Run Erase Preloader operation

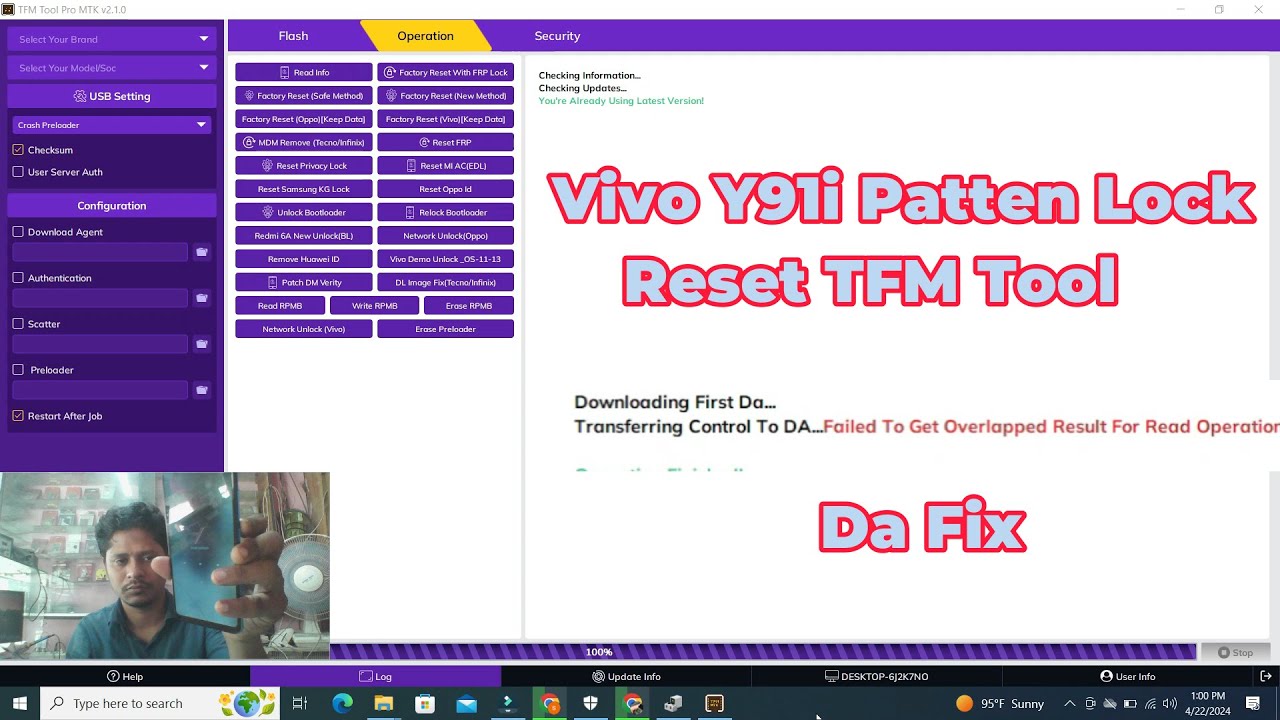(445, 328)
